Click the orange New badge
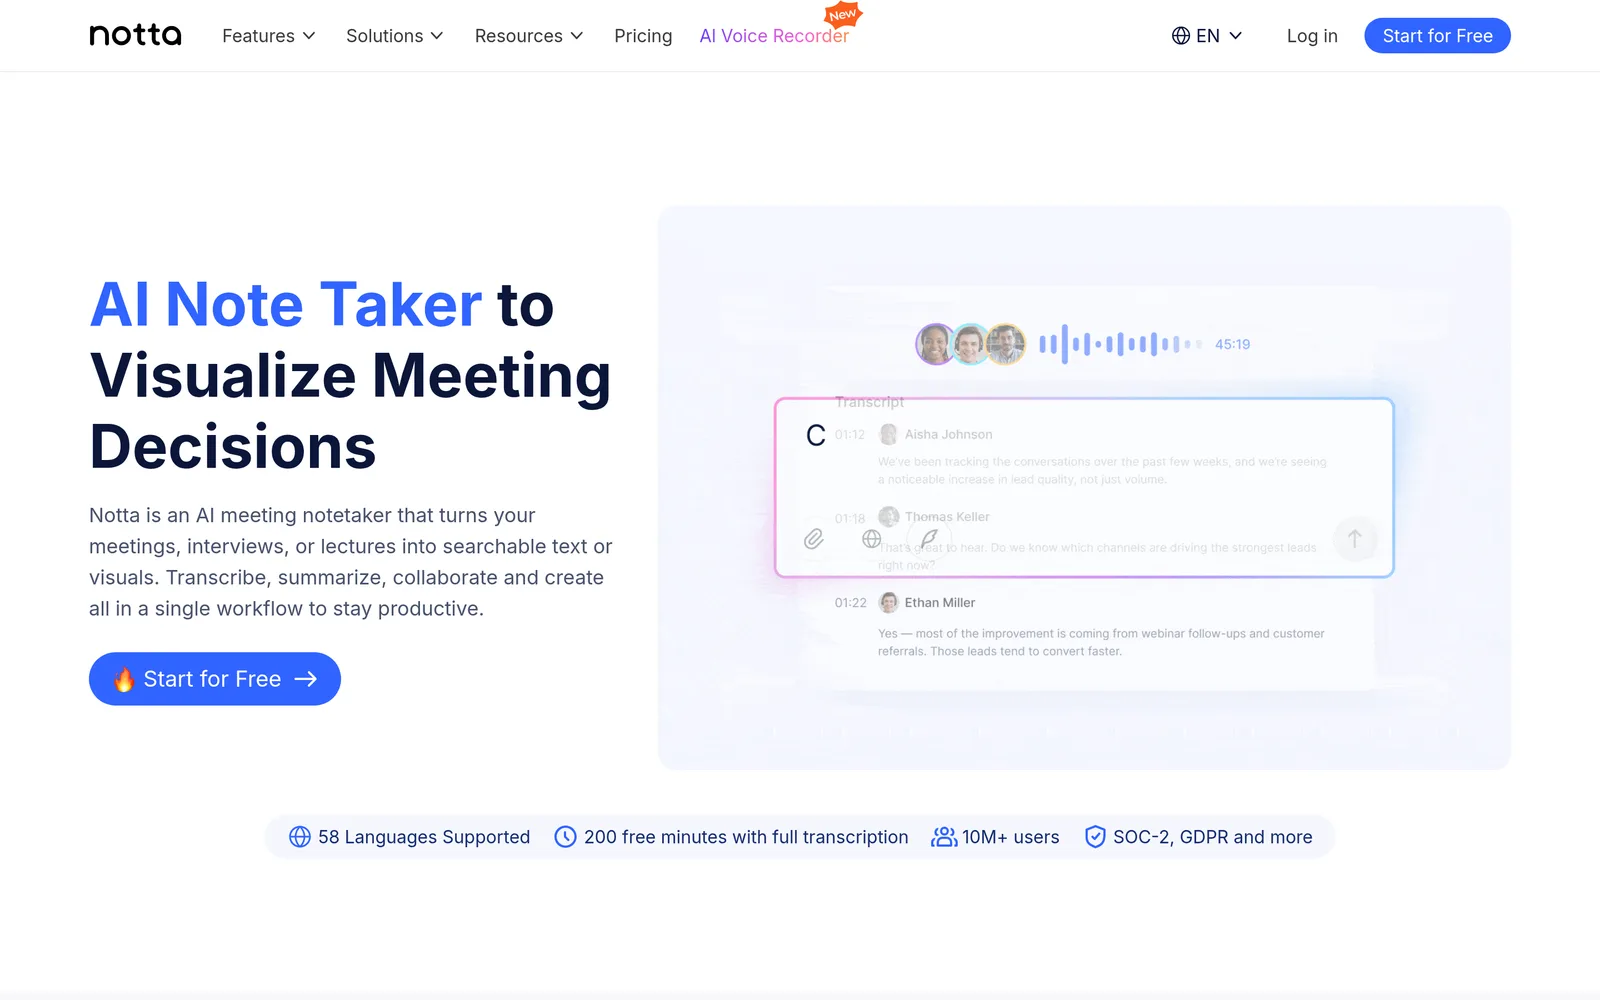This screenshot has height=1000, width=1600. (843, 15)
